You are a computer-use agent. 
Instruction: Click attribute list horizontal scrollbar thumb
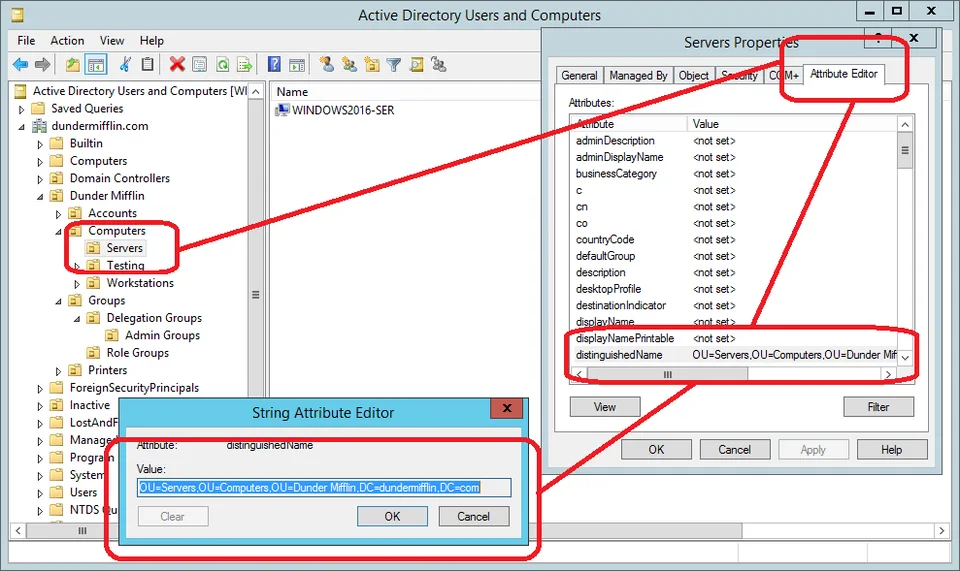coord(667,374)
